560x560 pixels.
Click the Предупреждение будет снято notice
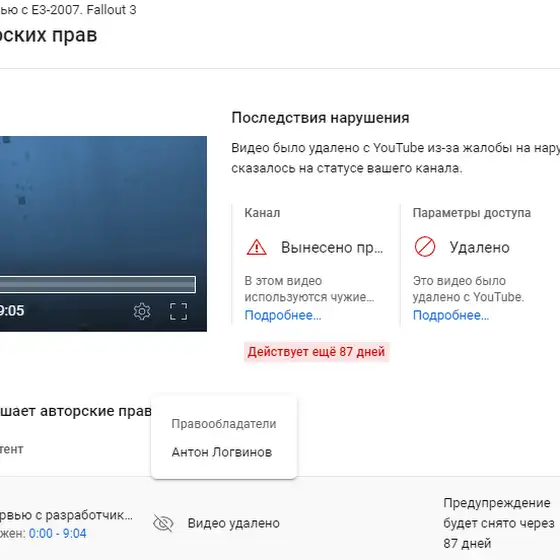coord(499,523)
